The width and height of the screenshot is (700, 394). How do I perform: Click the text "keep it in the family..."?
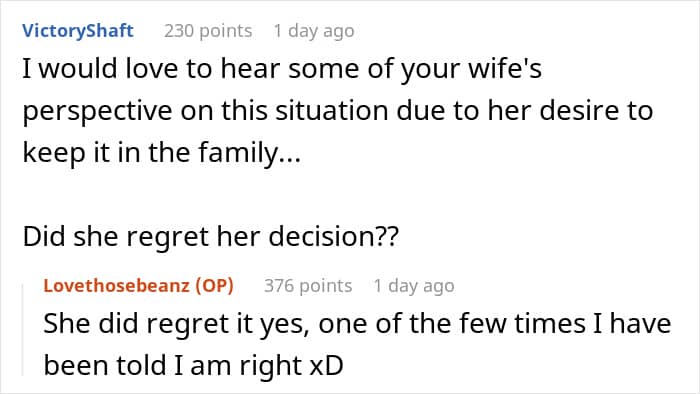162,153
